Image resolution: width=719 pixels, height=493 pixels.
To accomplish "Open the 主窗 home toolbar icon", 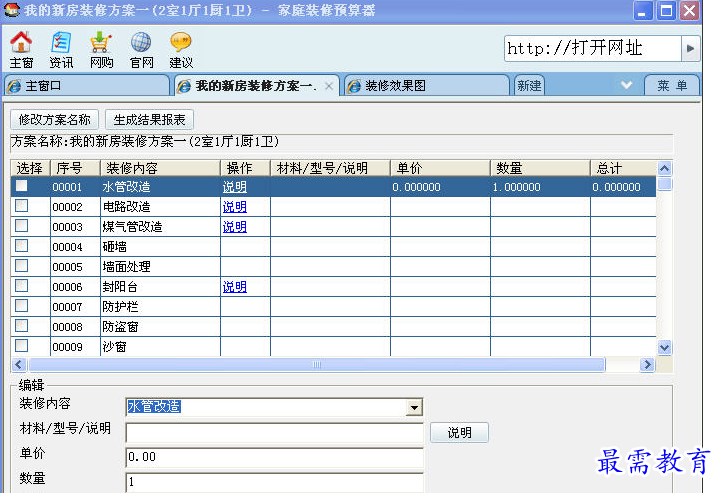I will click(x=21, y=50).
